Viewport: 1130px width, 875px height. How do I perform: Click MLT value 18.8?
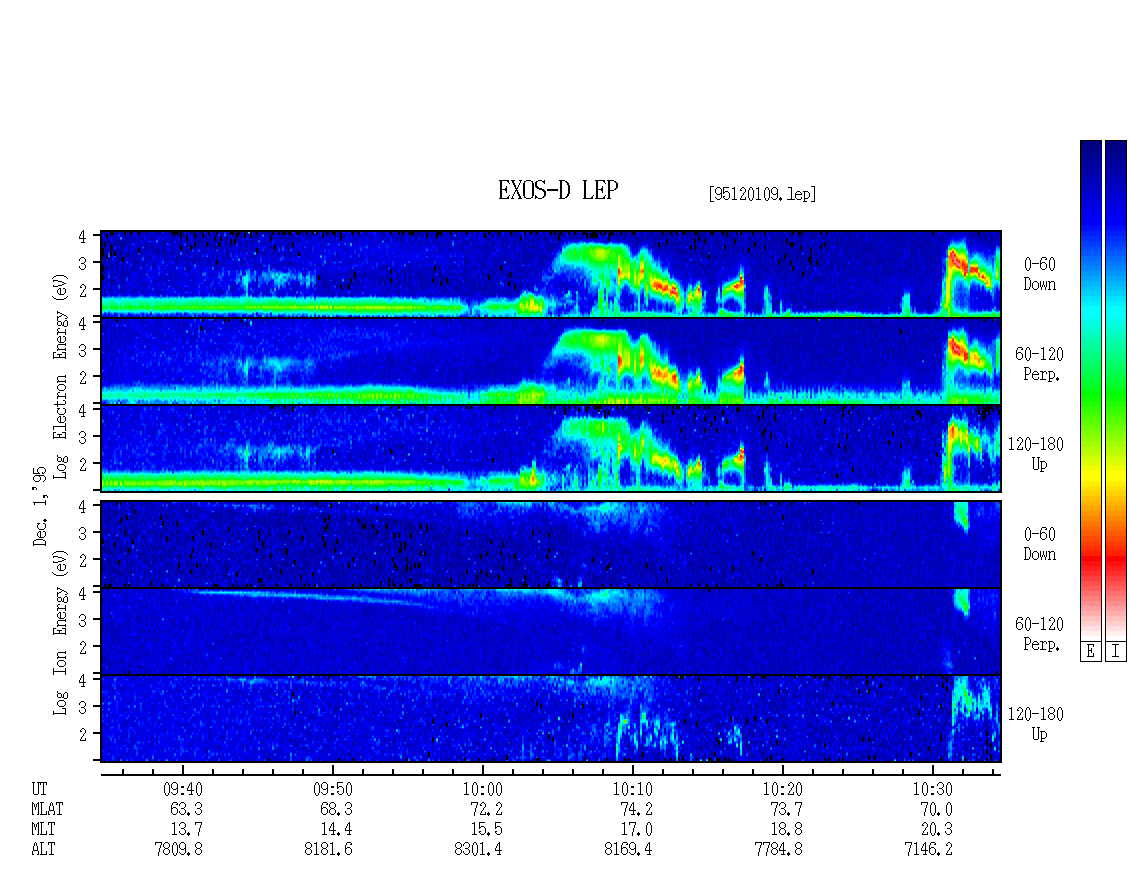click(x=786, y=830)
